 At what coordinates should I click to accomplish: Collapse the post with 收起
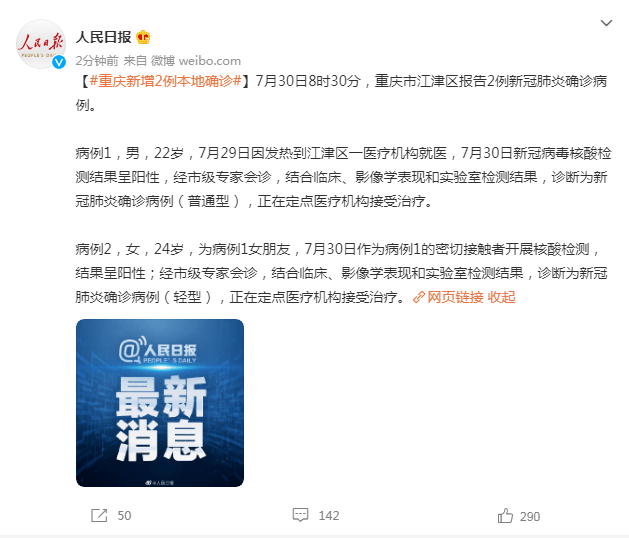pos(501,297)
